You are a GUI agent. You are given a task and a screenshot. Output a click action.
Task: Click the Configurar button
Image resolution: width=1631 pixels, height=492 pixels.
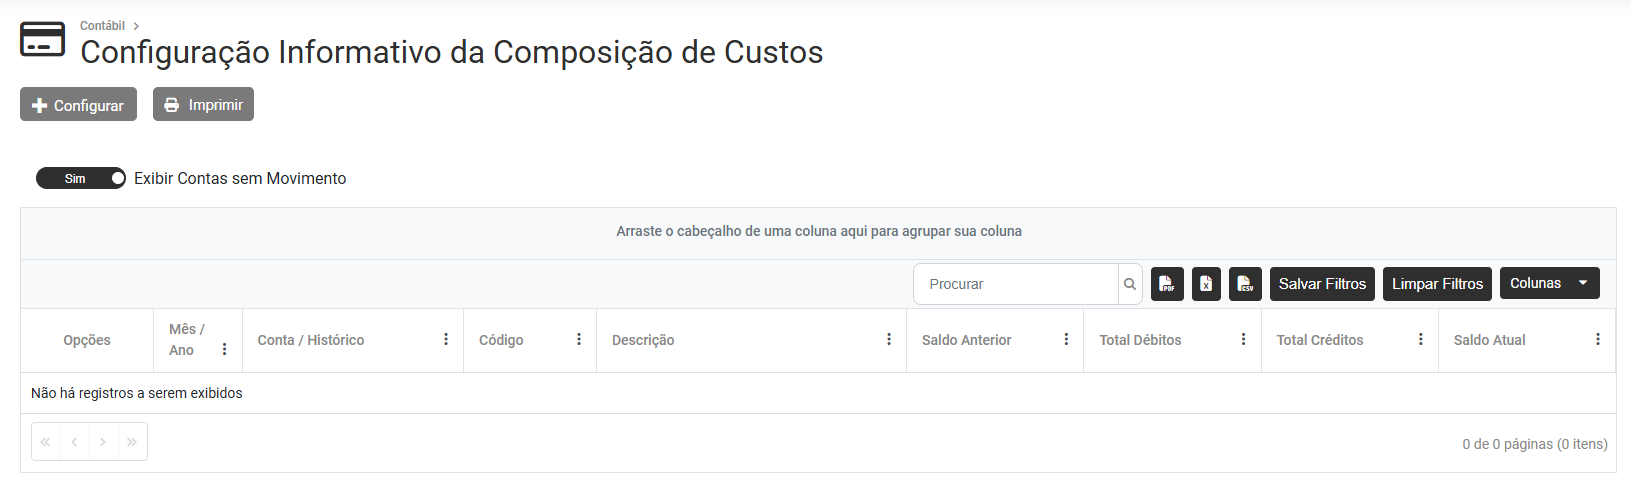[78, 105]
